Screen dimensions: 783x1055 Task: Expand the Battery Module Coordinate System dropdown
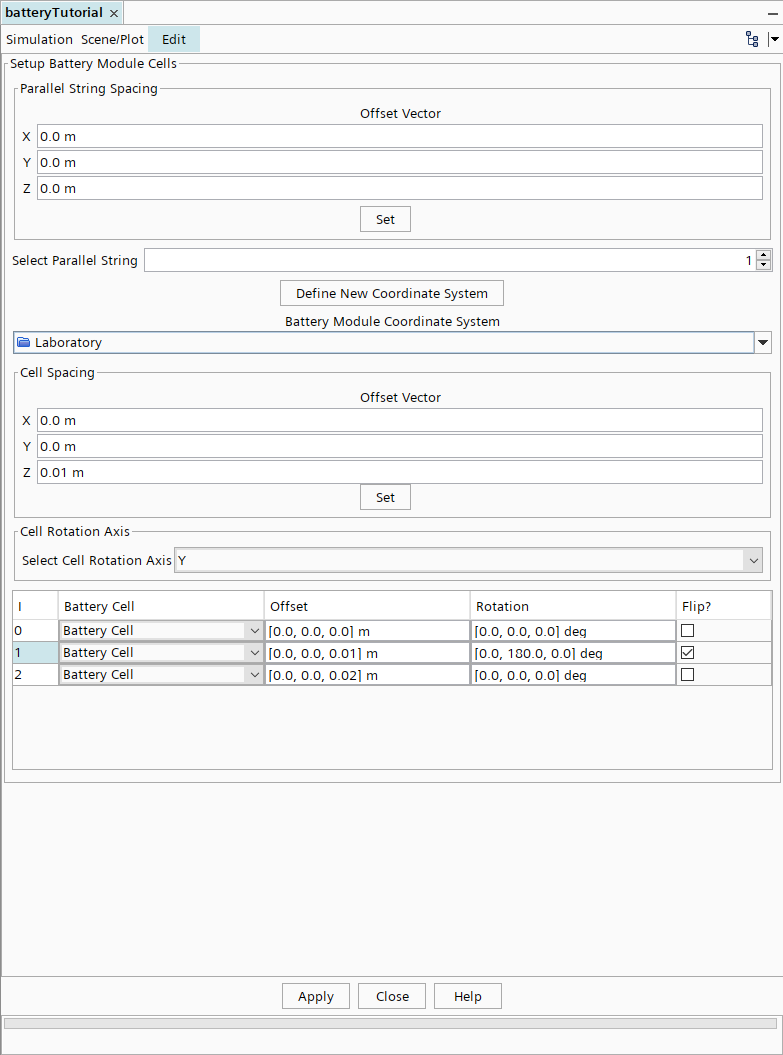763,342
